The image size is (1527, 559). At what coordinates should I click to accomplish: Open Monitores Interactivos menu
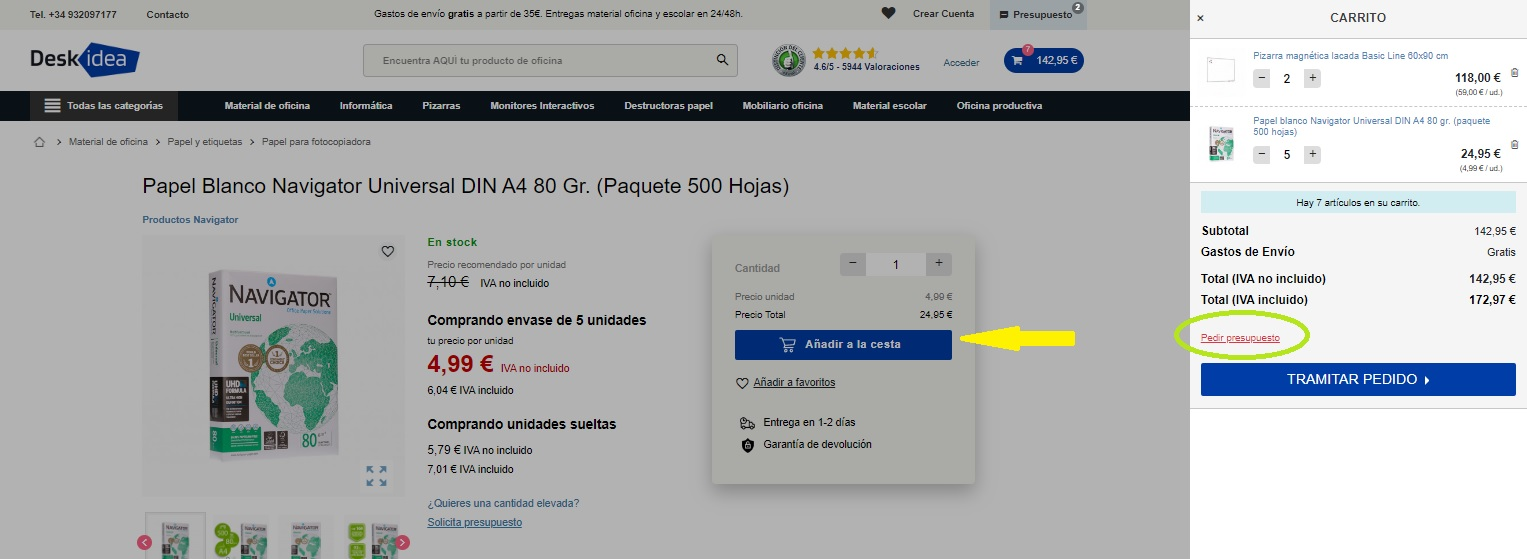pyautogui.click(x=542, y=106)
